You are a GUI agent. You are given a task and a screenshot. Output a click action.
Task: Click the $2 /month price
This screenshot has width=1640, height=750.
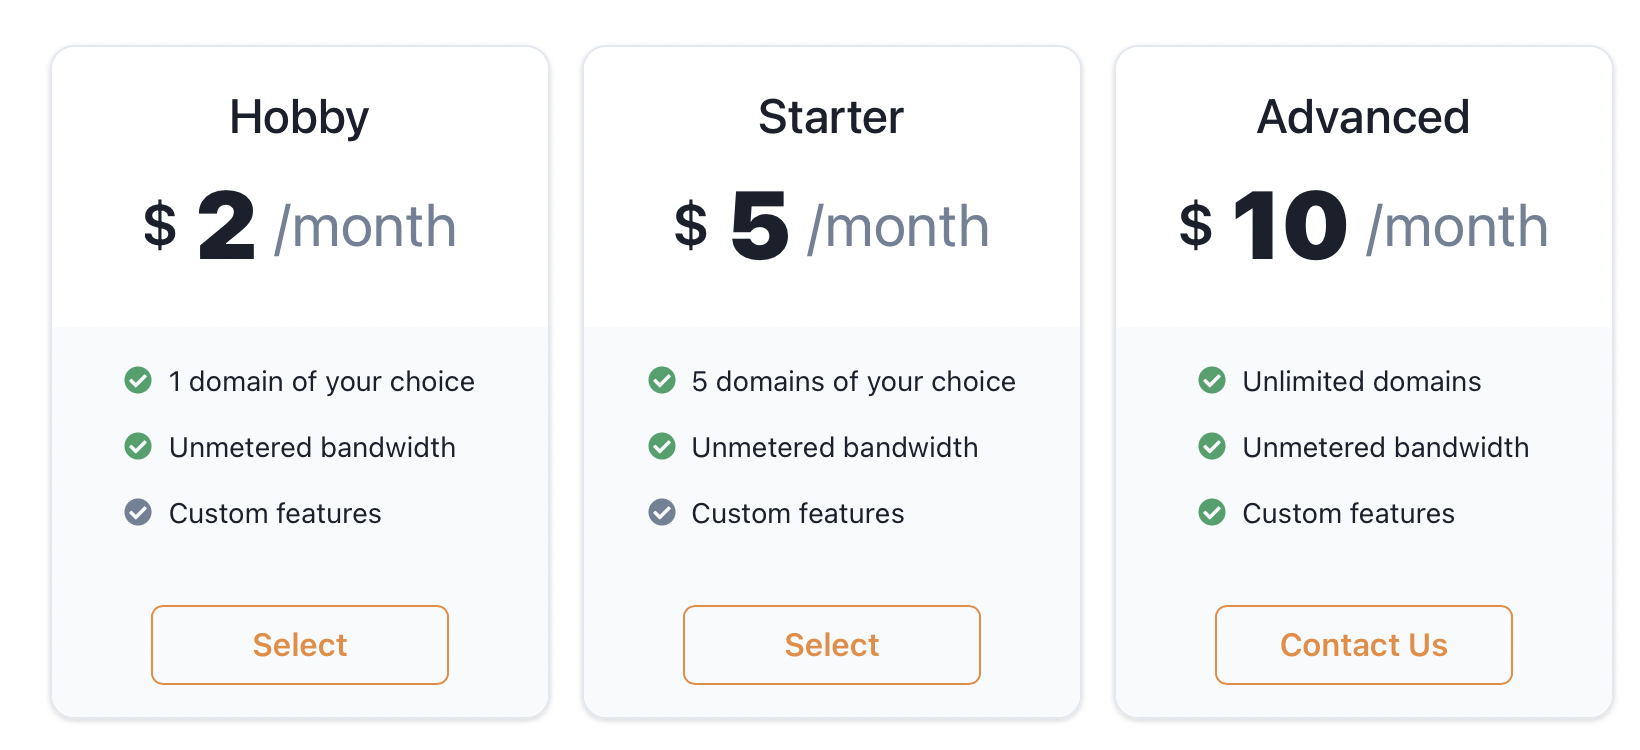click(x=300, y=227)
